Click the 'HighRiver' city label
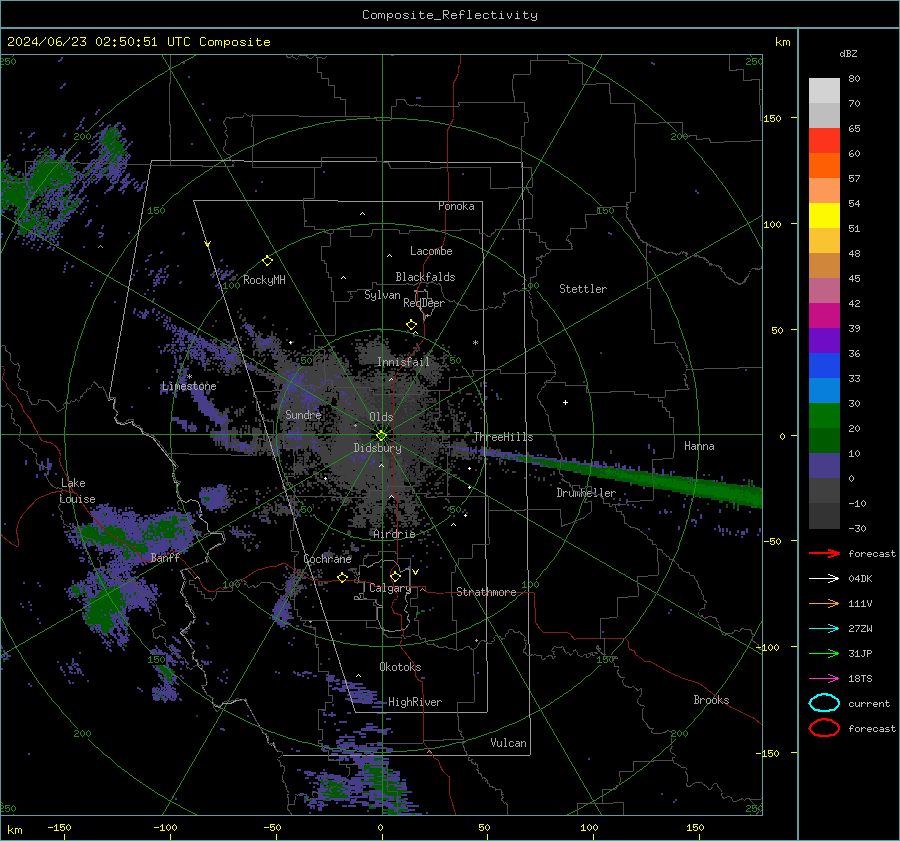Viewport: 900px width, 841px height. coord(415,702)
